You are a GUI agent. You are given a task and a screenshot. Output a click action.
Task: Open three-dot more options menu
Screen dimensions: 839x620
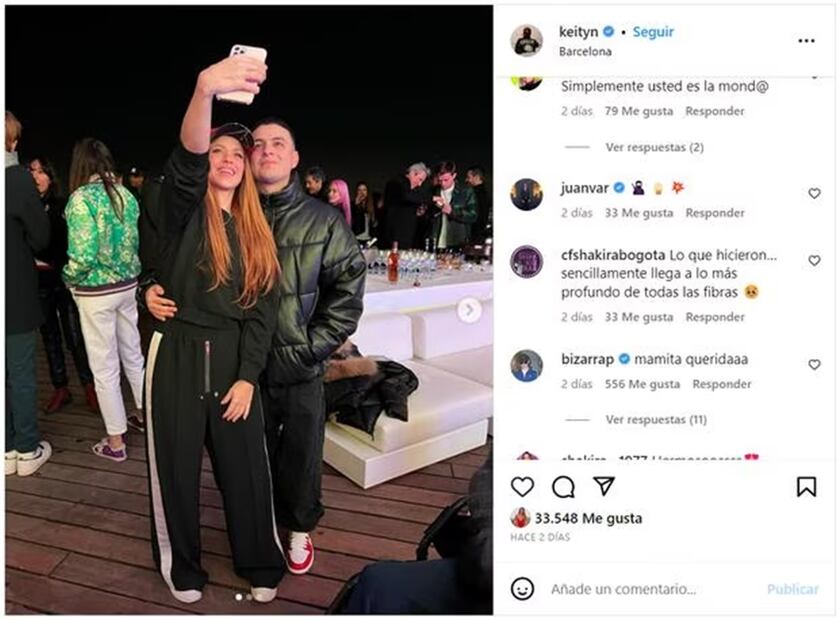click(806, 41)
